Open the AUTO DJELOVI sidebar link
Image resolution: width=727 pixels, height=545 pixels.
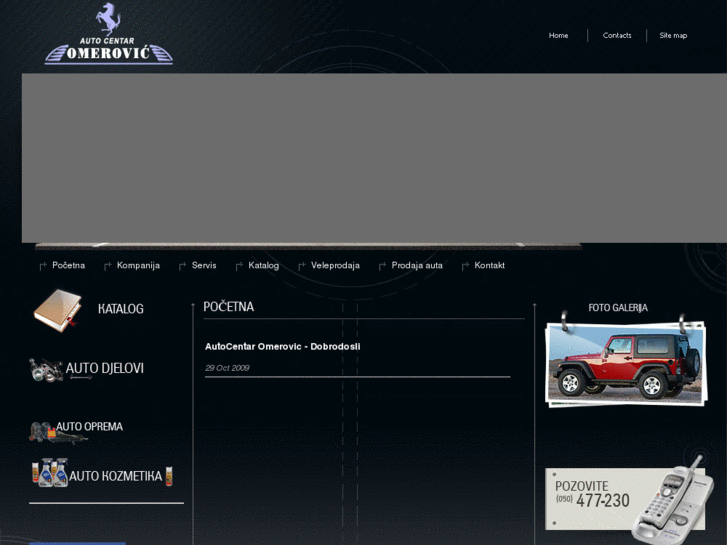coord(105,368)
